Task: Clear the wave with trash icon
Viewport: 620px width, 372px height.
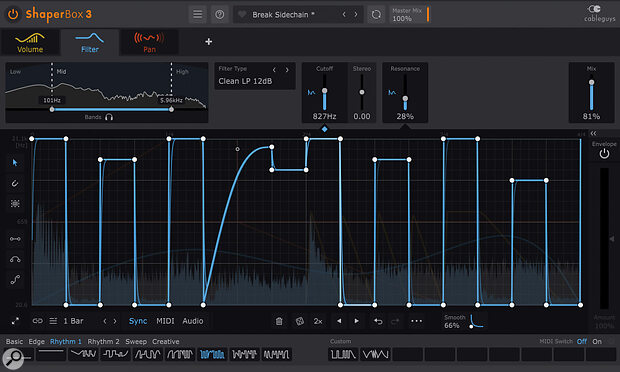Action: [x=279, y=321]
